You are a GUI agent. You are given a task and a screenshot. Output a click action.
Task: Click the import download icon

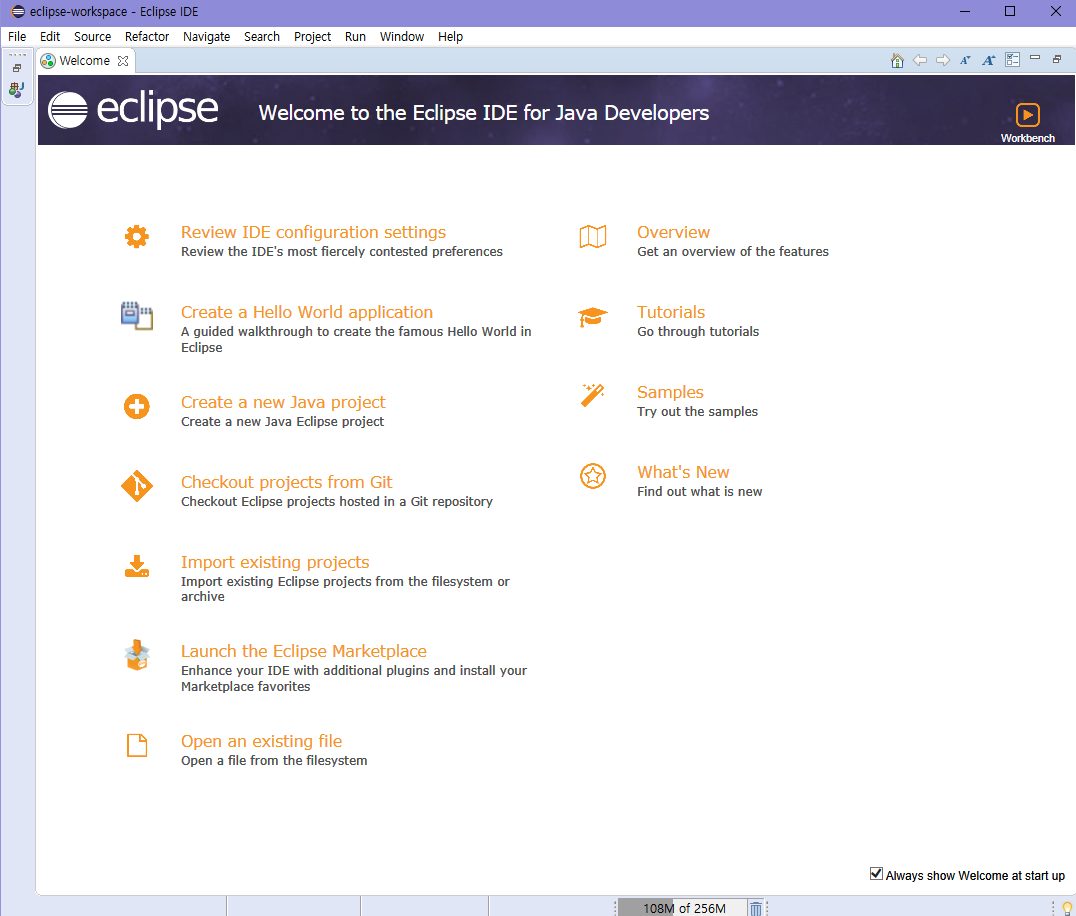pos(137,567)
